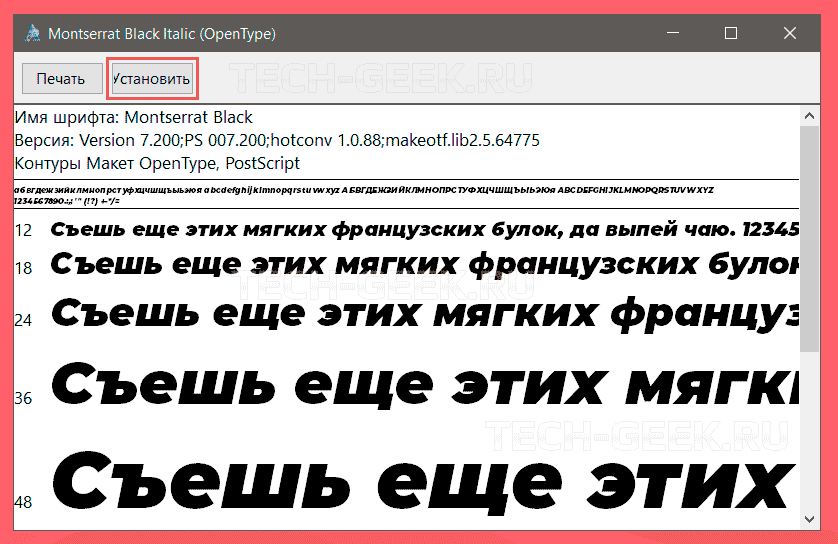Minimize the Montserrat font window

pos(673,33)
